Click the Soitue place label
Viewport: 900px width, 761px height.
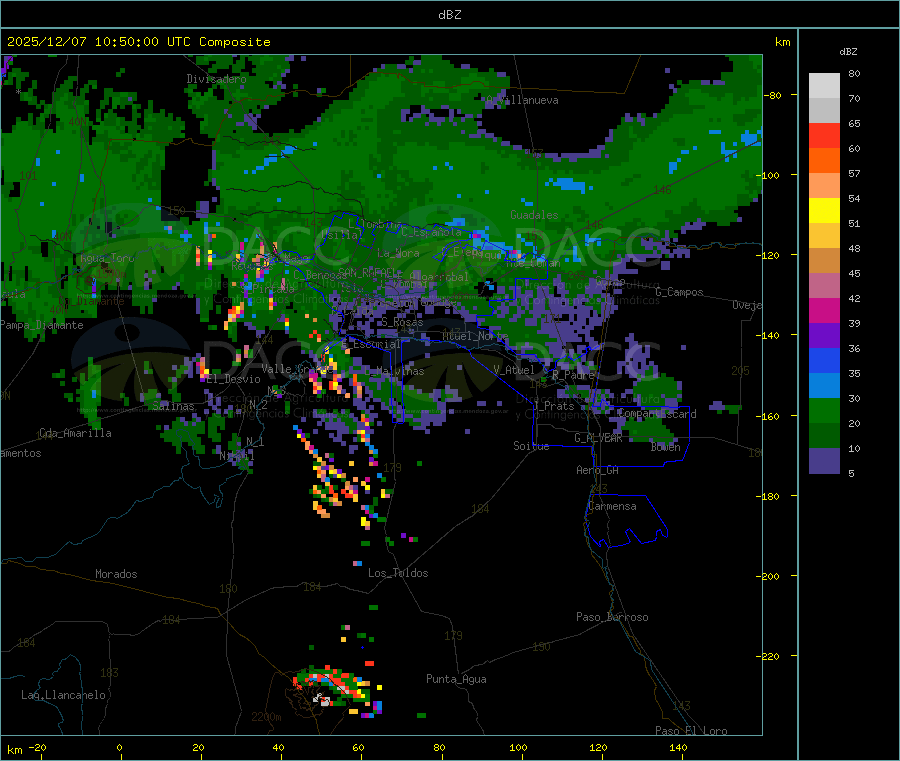531,446
